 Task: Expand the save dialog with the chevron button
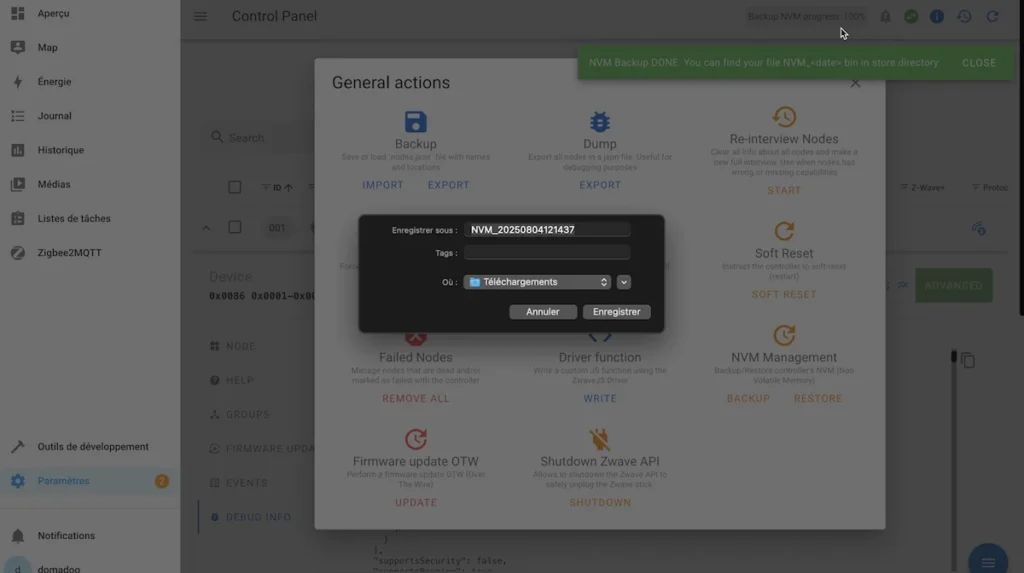624,282
